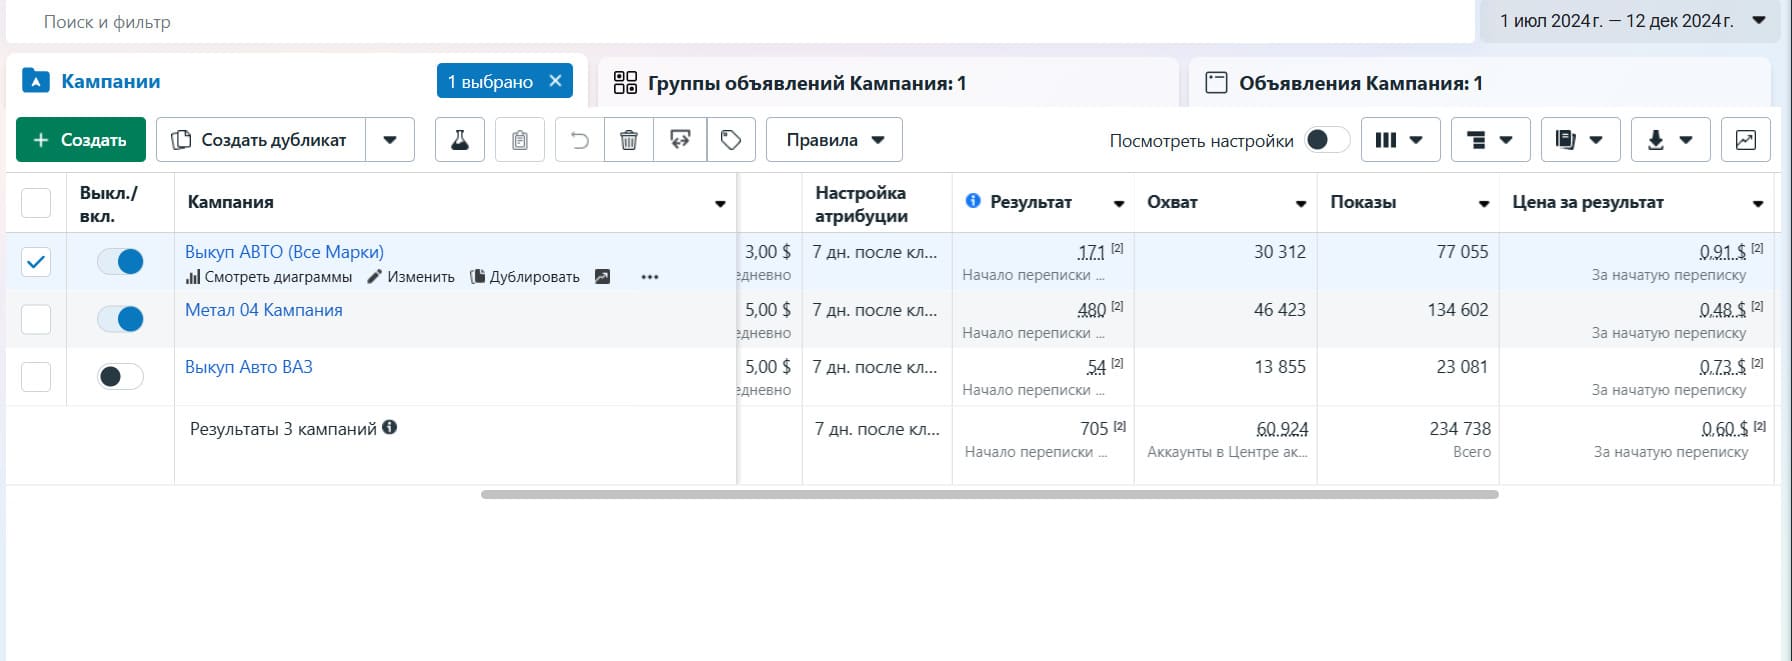This screenshot has width=1792, height=661.
Task: Click the horizontal table scrollbar
Action: pos(989,494)
